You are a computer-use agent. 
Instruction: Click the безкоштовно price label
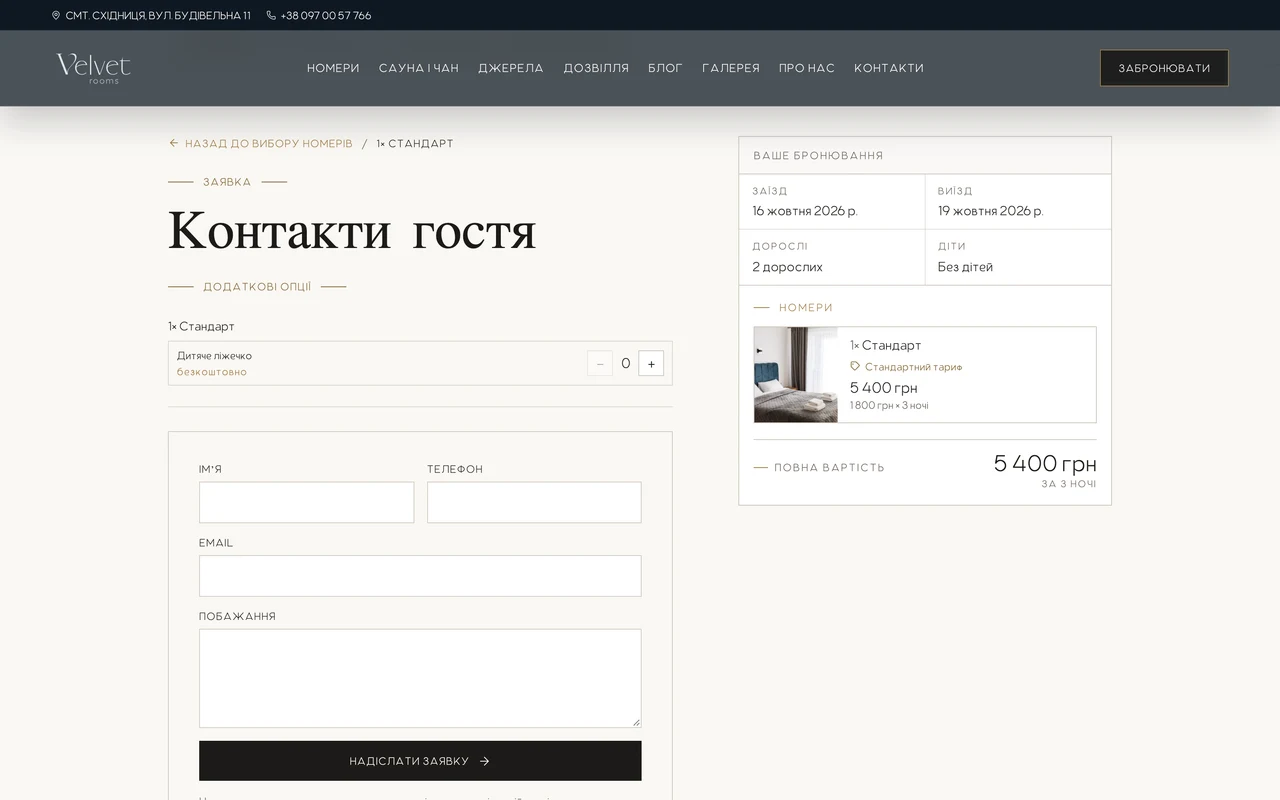point(212,372)
